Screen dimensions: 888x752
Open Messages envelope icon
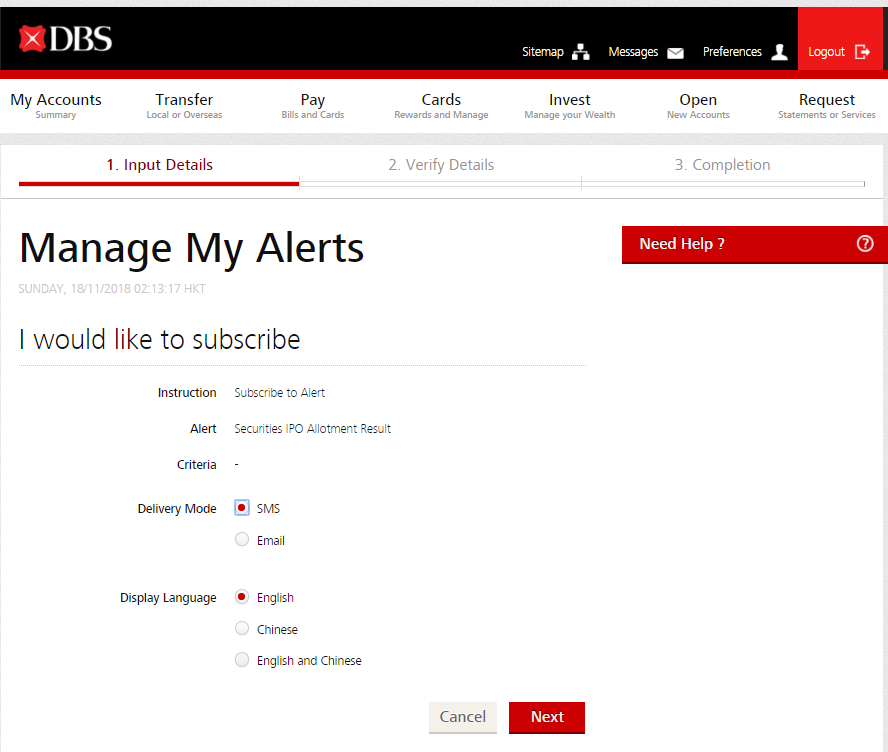pyautogui.click(x=676, y=53)
